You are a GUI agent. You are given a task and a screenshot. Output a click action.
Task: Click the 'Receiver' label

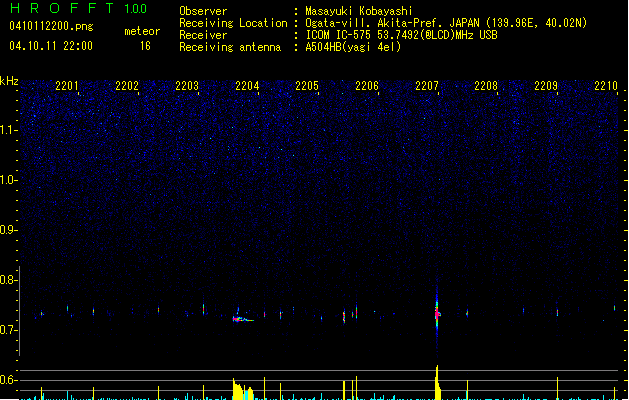[x=203, y=35]
